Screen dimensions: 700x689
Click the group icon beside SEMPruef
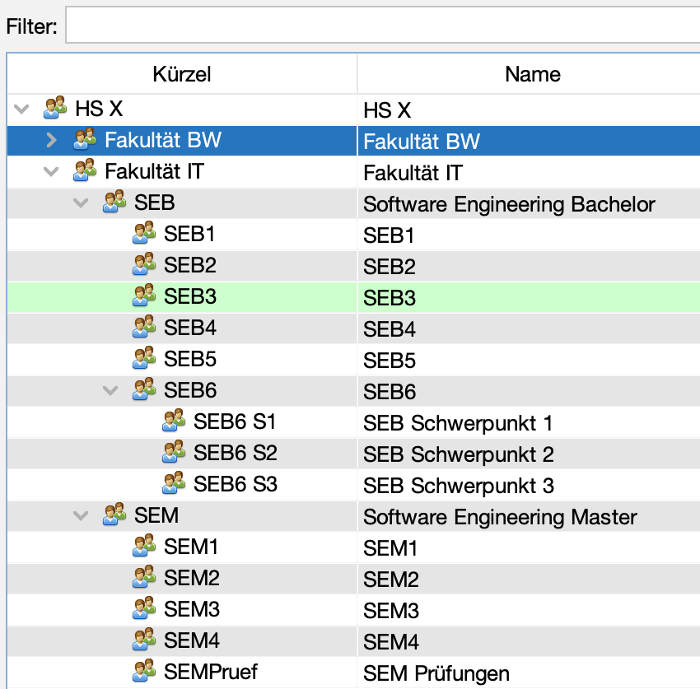pos(145,671)
